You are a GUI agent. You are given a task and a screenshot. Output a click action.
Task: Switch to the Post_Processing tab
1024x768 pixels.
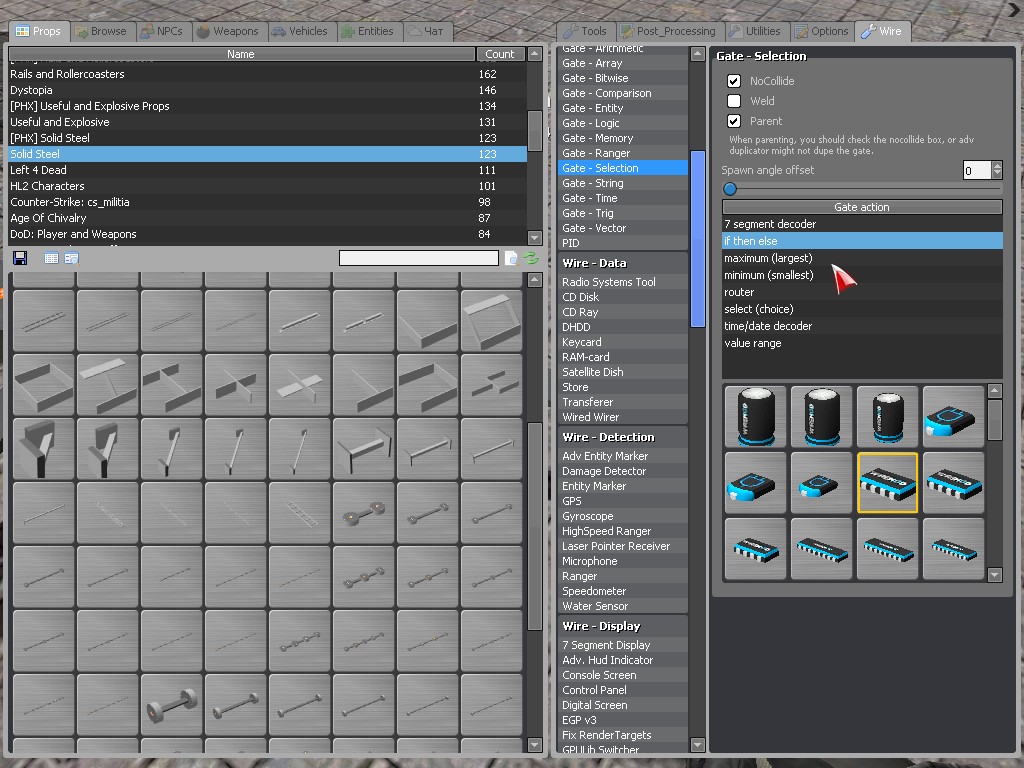pyautogui.click(x=668, y=31)
